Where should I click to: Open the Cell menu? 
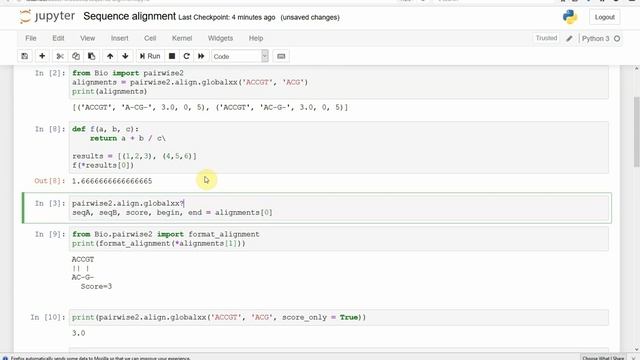coord(150,38)
